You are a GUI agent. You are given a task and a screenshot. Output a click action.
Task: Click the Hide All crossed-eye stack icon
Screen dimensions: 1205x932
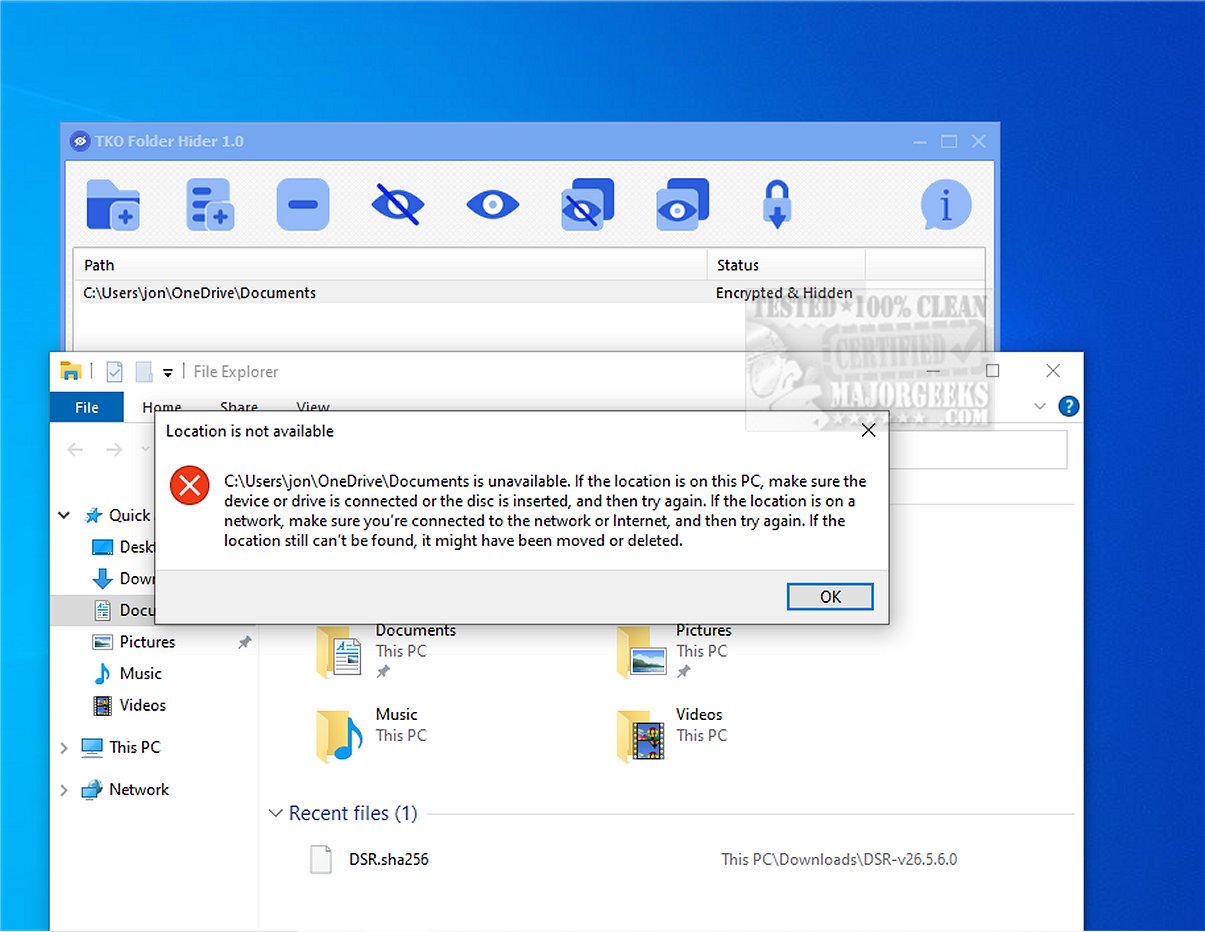click(x=588, y=205)
